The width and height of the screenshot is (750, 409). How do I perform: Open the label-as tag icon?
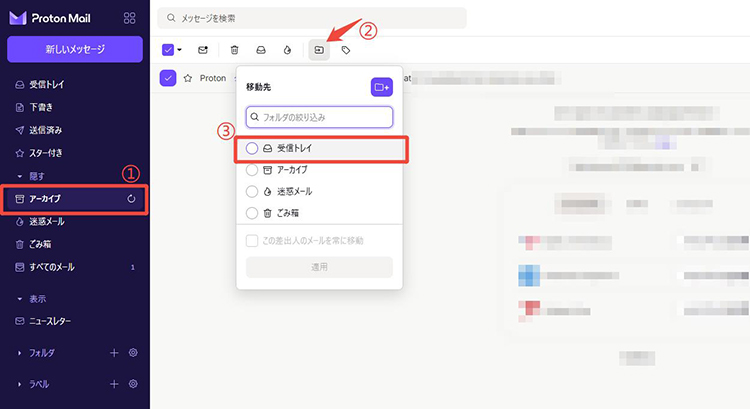pyautogui.click(x=346, y=50)
